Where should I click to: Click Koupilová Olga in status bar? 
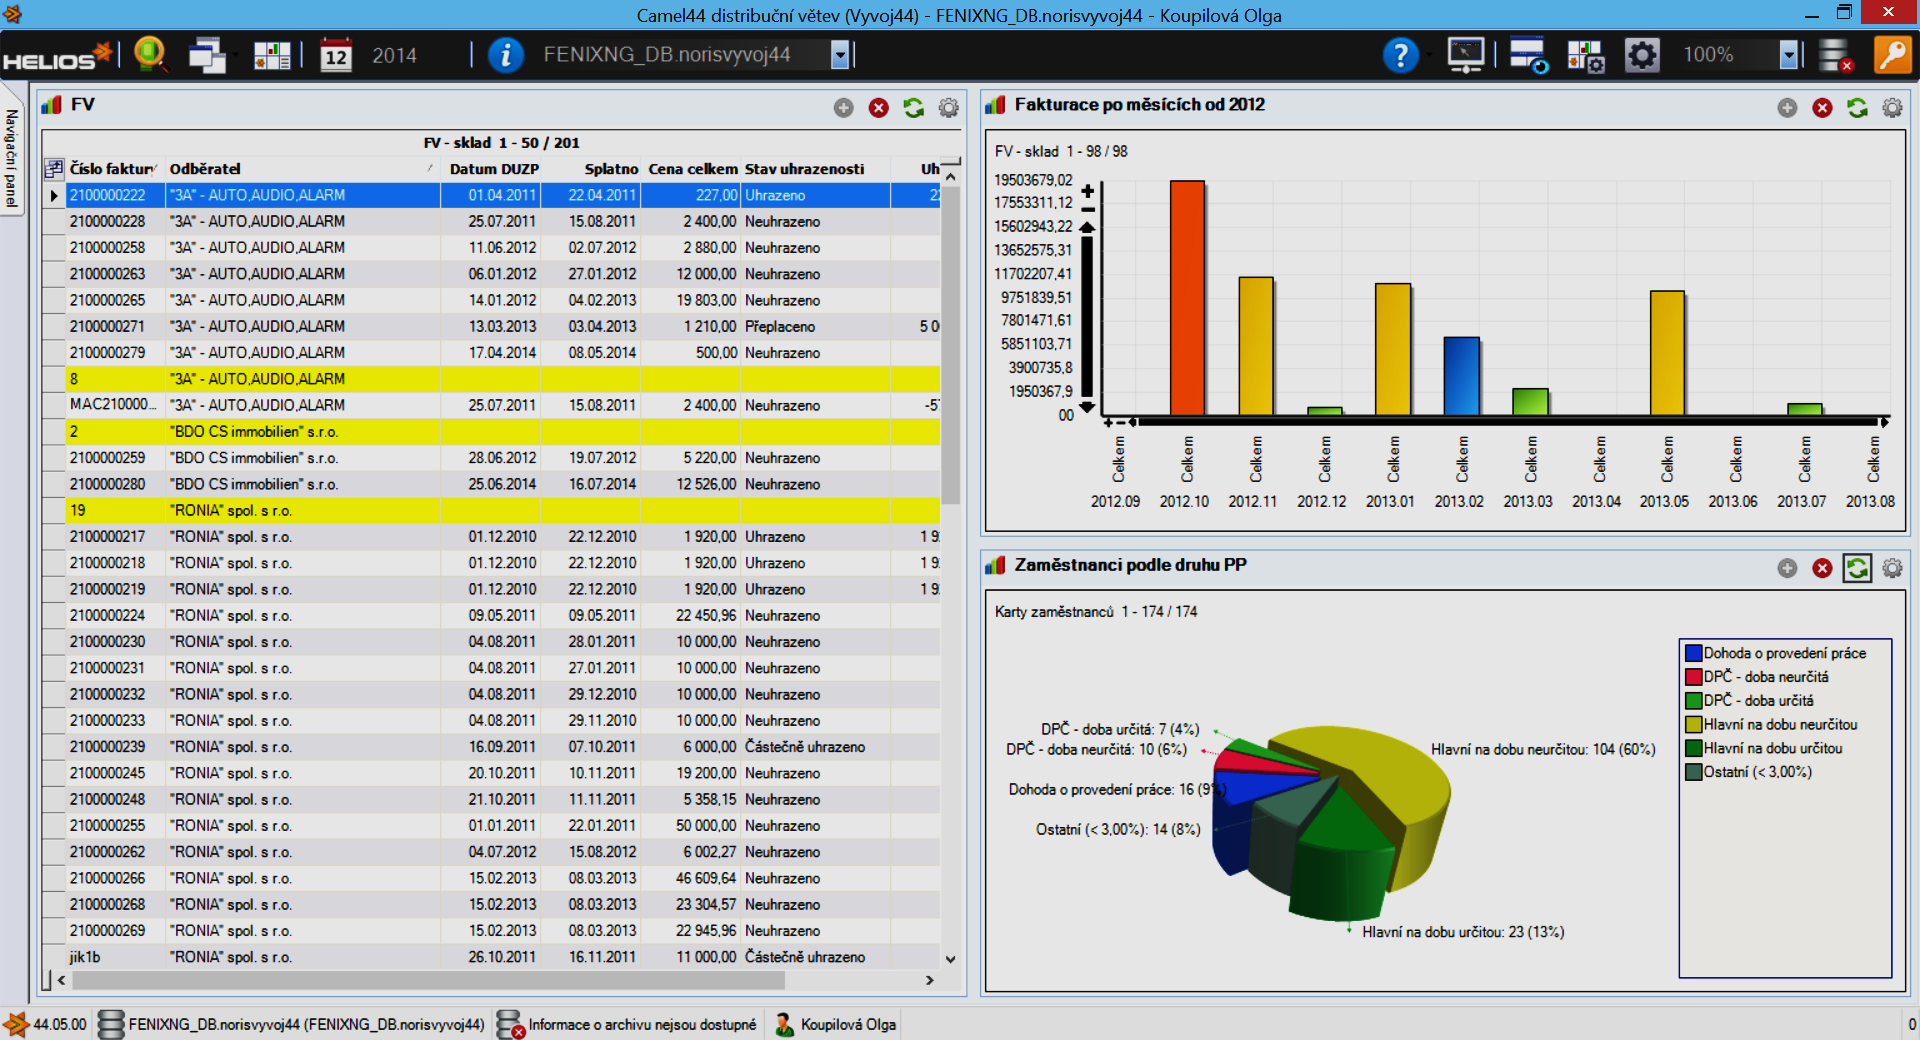point(836,1024)
